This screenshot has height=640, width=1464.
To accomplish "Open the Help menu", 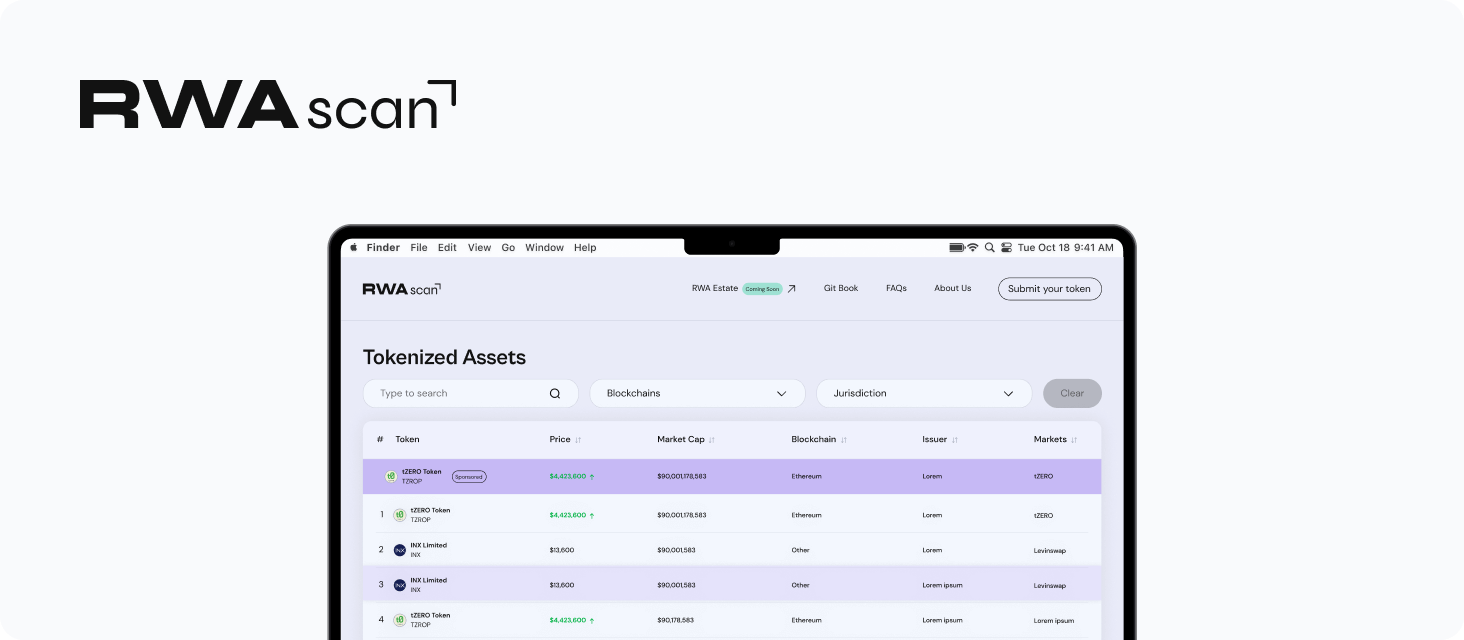I will click(x=585, y=248).
